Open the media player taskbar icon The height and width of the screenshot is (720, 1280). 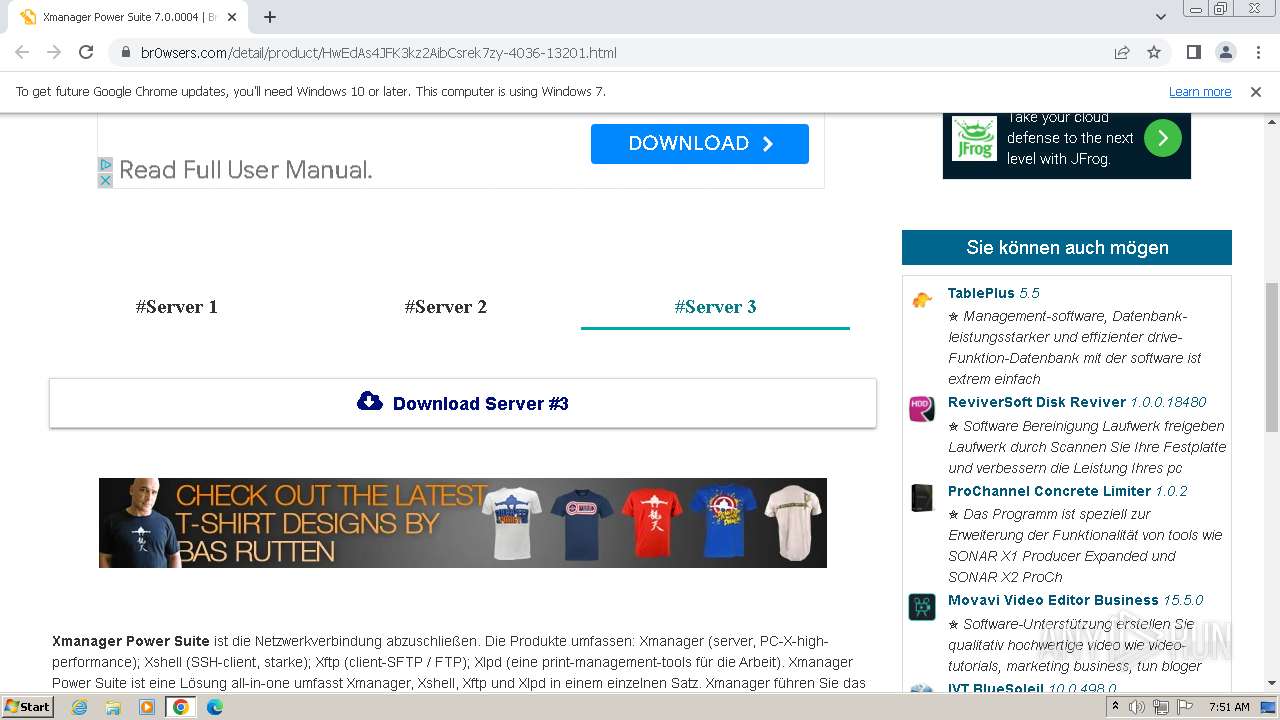point(147,707)
